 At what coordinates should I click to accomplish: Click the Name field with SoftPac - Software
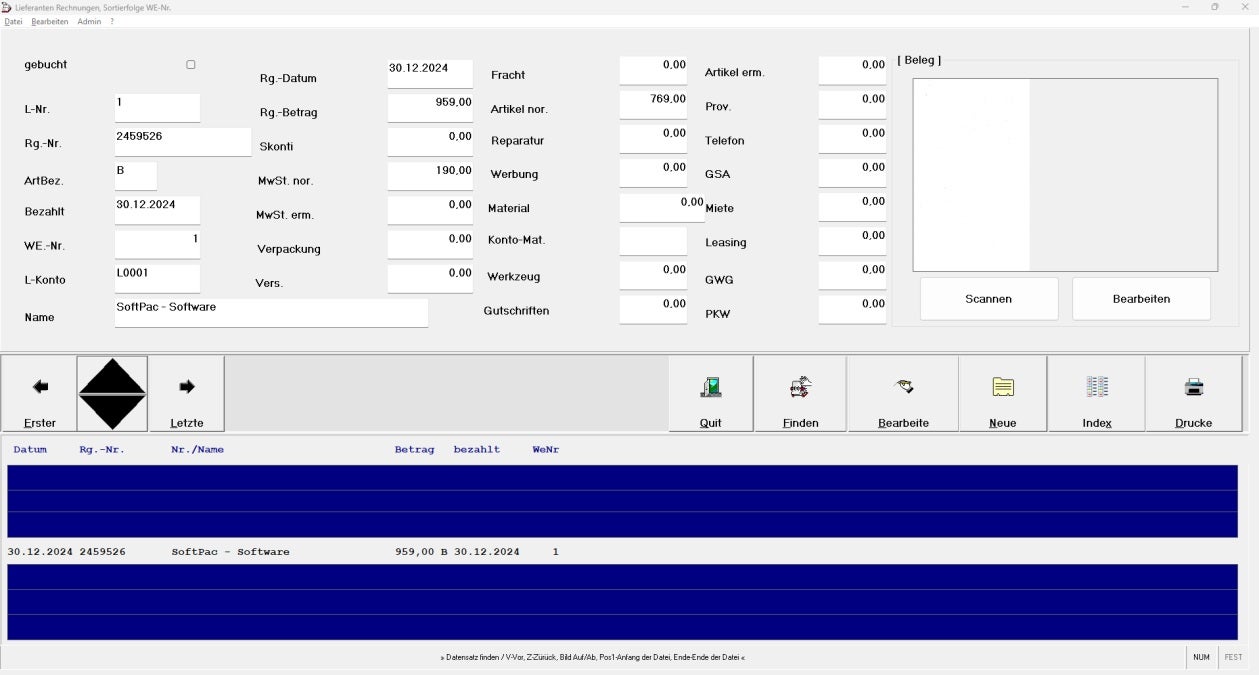click(271, 312)
